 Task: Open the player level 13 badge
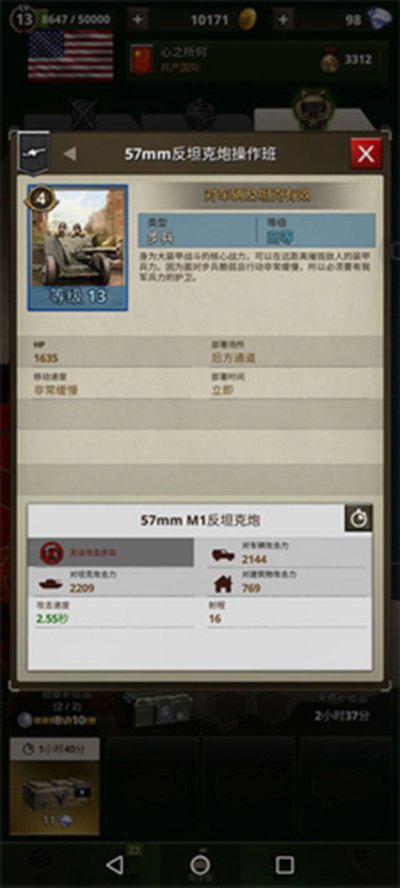23,19
